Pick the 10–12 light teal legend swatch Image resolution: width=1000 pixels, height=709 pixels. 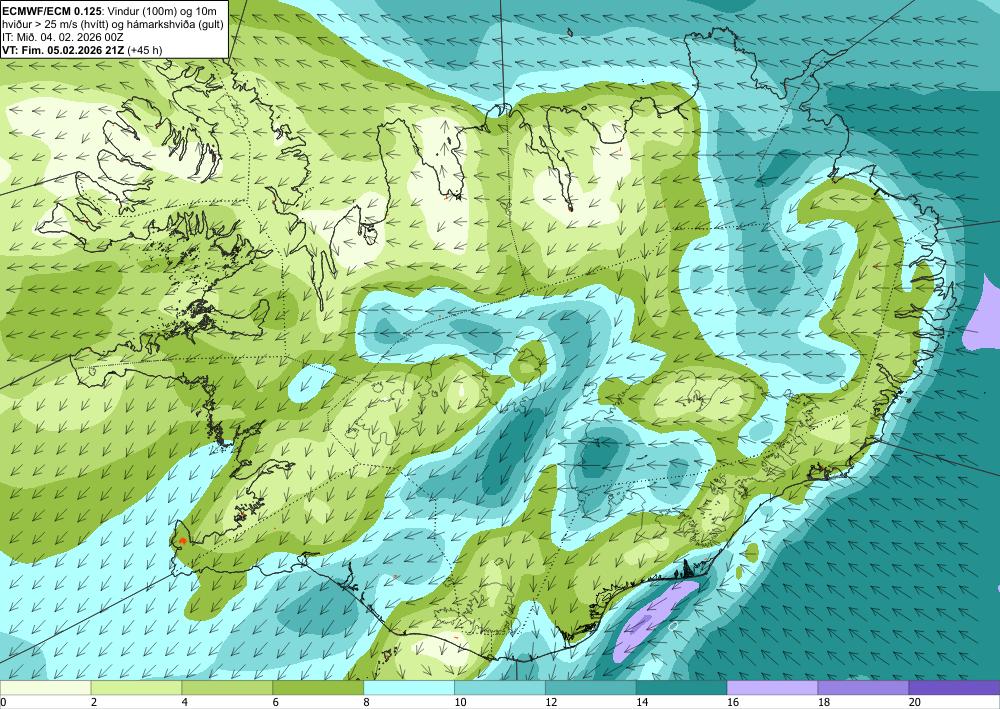pos(499,688)
